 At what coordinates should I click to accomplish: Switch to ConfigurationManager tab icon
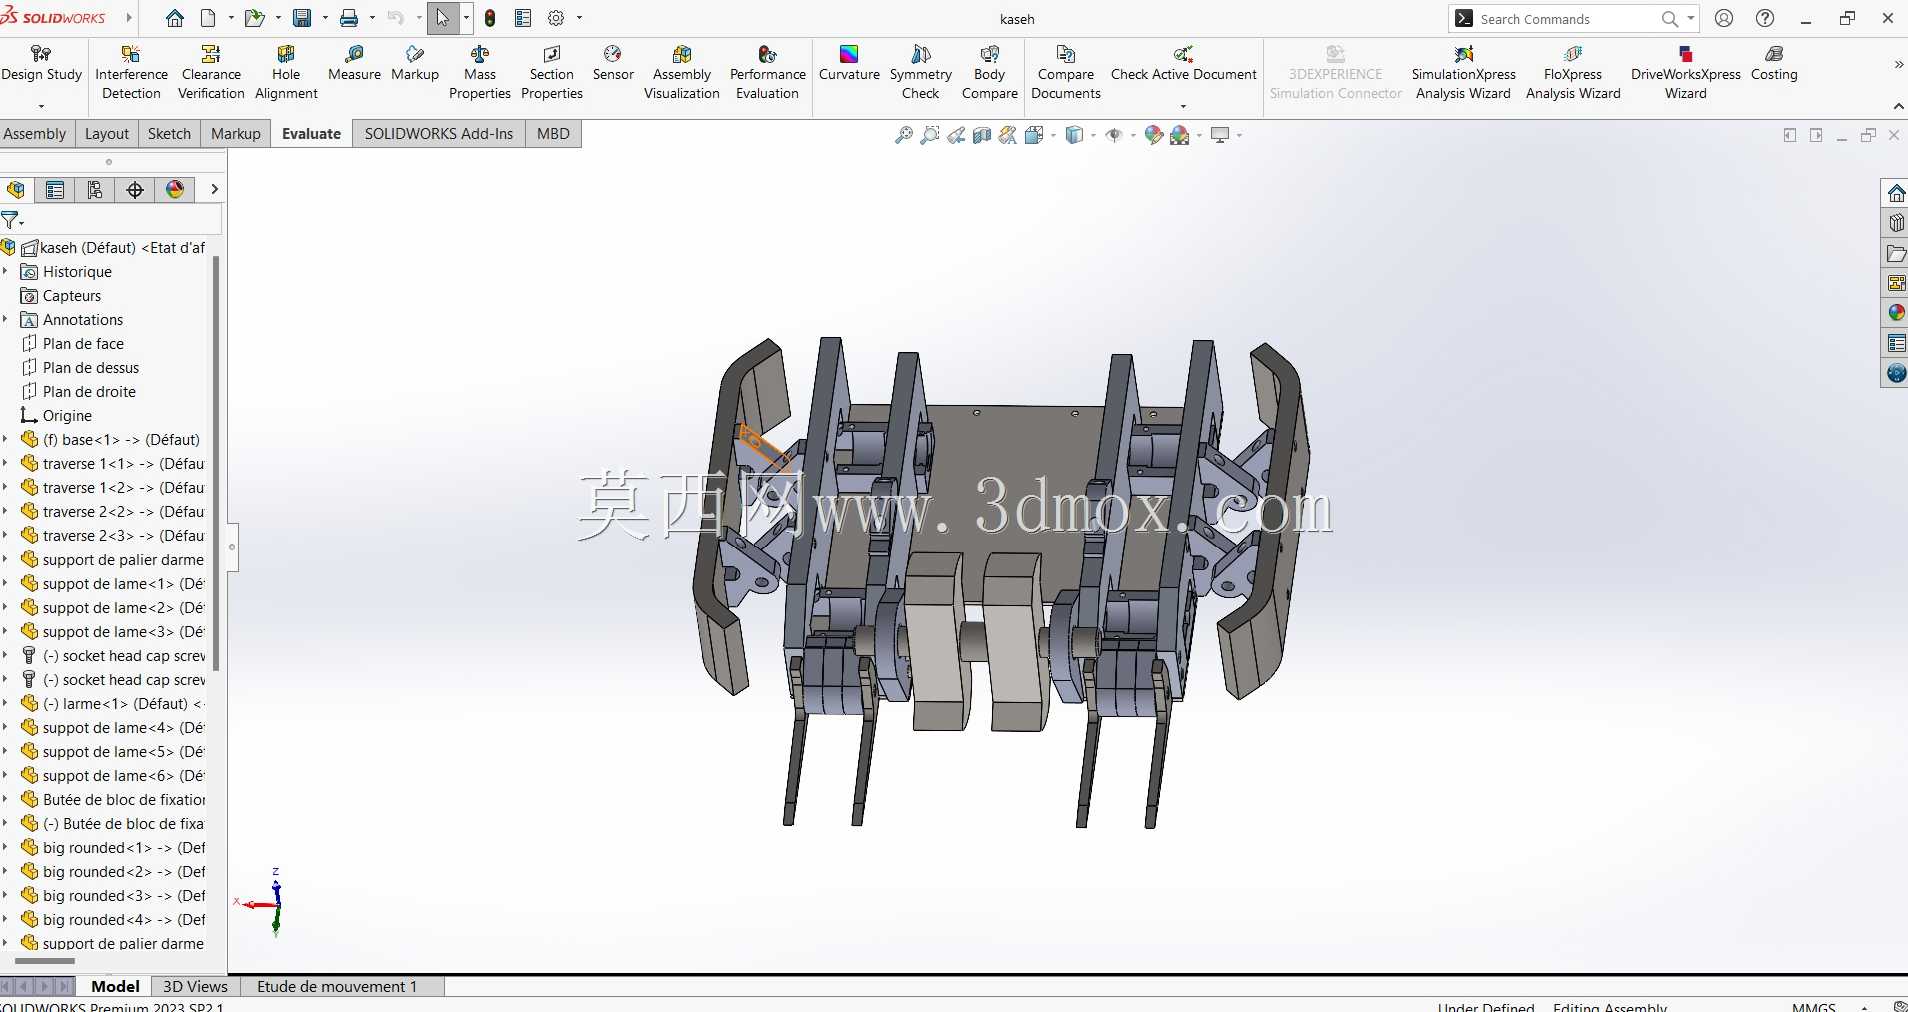[95, 189]
